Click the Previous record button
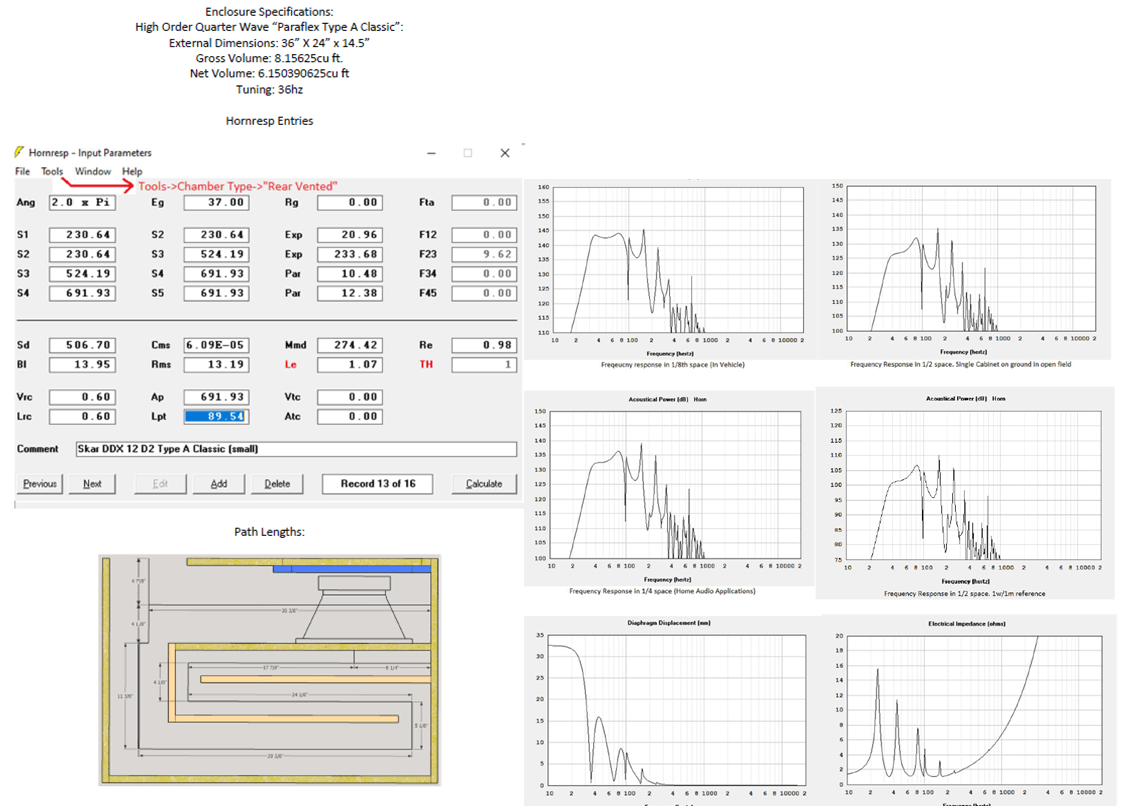 tap(39, 484)
